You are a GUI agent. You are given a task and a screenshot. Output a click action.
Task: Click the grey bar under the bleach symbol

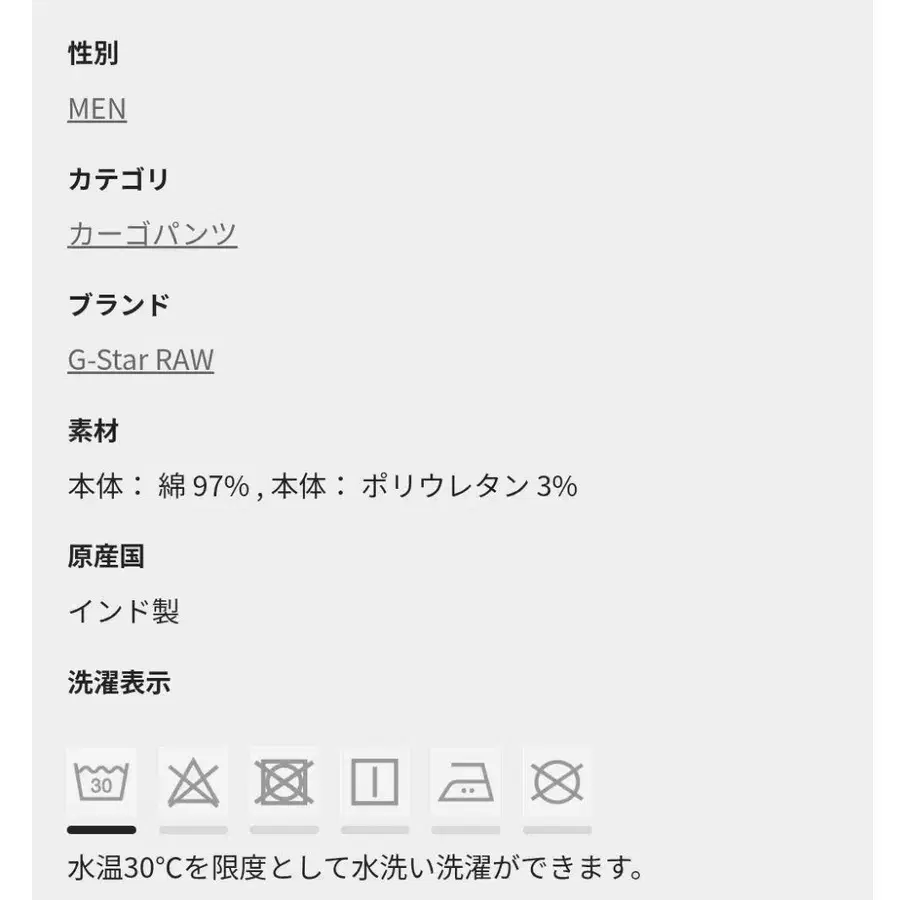(193, 829)
